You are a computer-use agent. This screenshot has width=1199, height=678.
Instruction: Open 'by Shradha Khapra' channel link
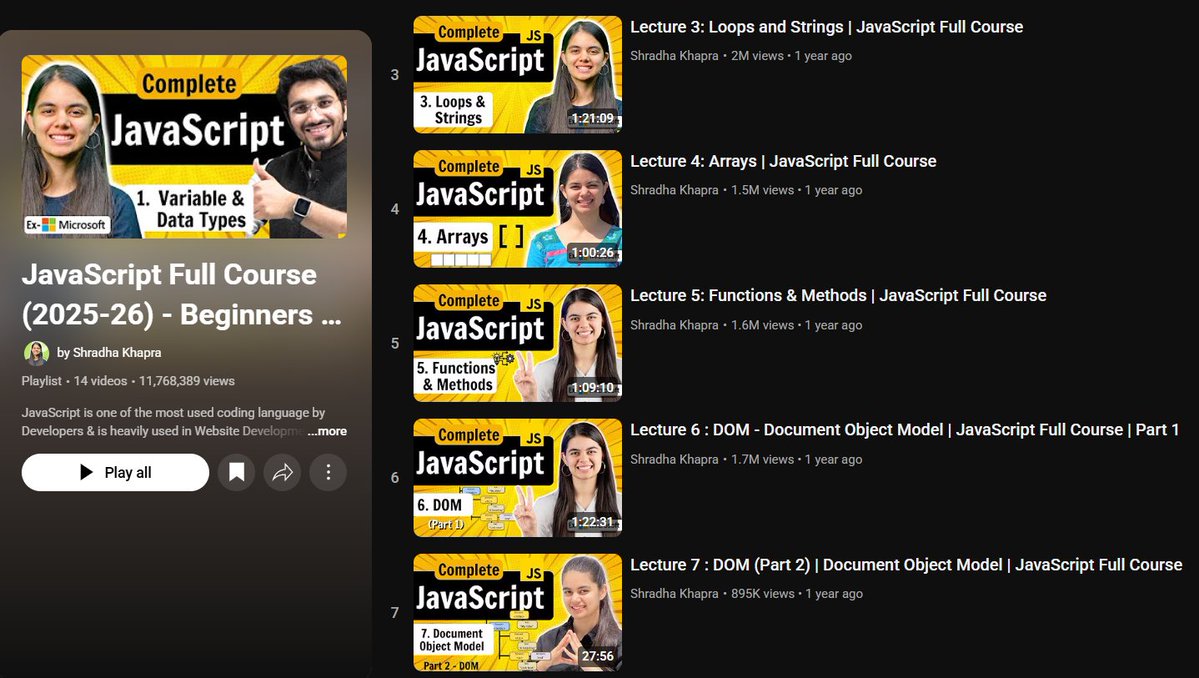click(x=109, y=352)
